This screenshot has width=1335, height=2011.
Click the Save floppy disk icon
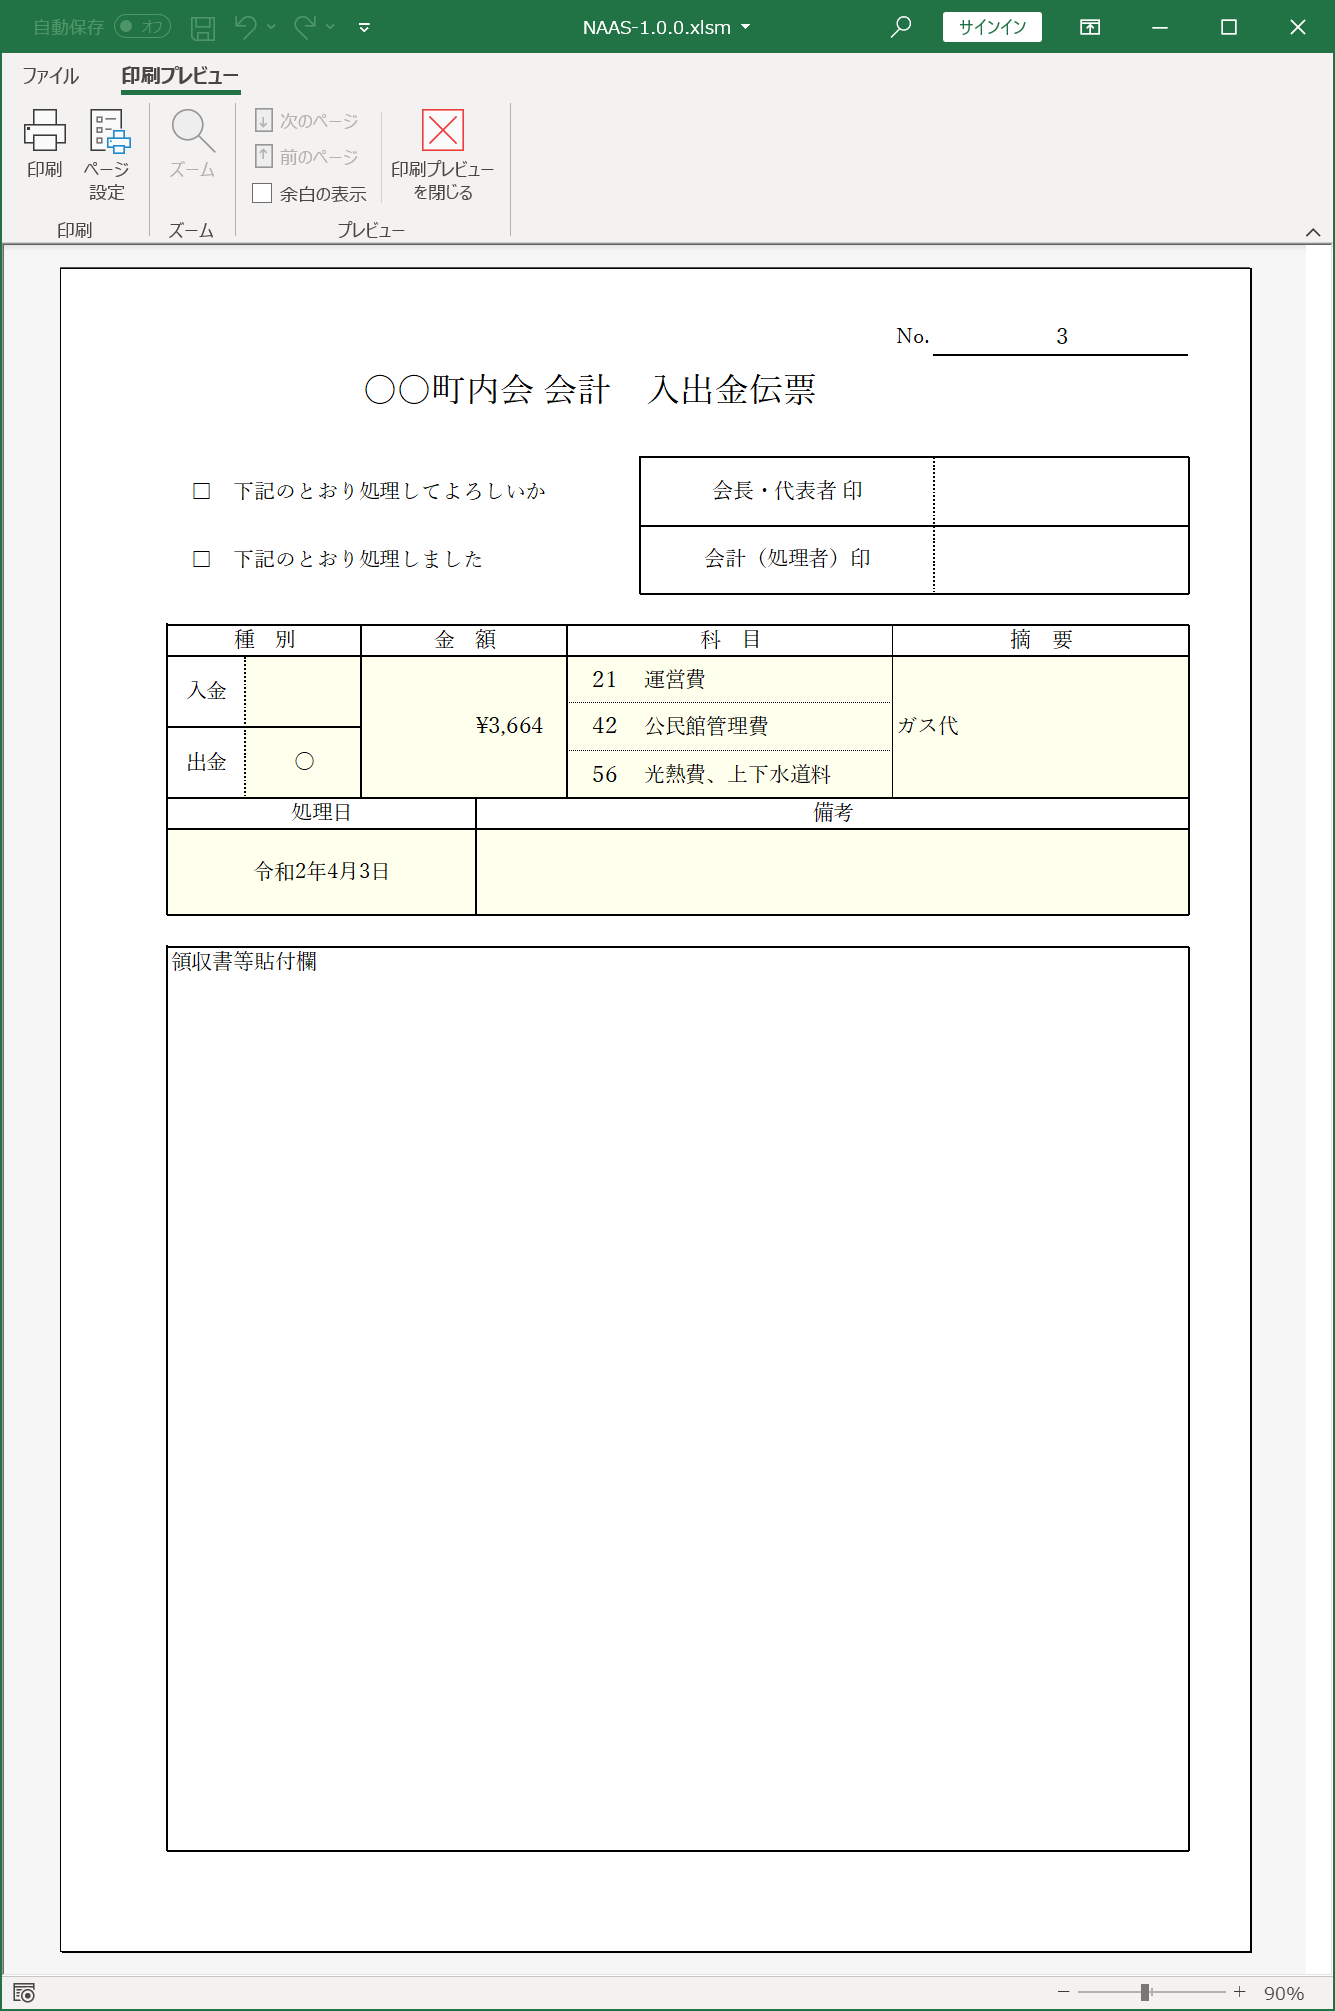tap(203, 27)
